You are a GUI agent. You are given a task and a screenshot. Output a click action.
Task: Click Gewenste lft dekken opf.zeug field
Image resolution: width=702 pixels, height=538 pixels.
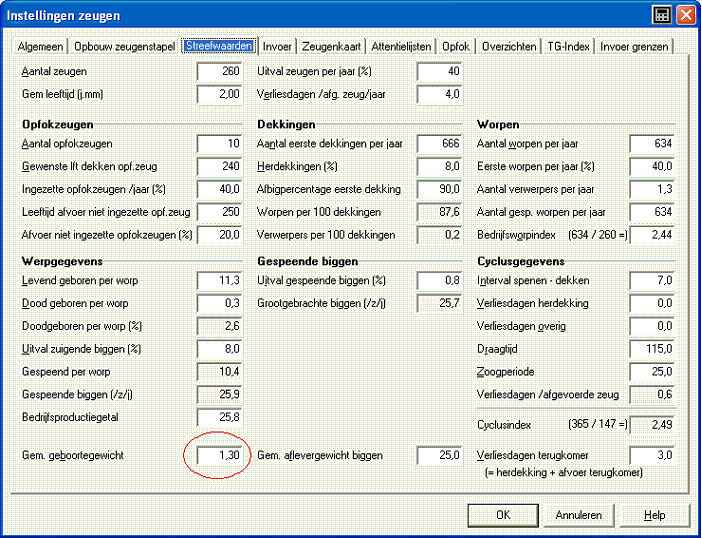pos(220,167)
